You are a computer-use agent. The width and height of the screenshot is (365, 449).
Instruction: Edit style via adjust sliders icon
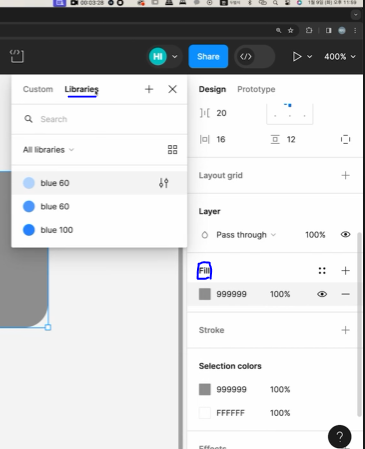(x=164, y=183)
